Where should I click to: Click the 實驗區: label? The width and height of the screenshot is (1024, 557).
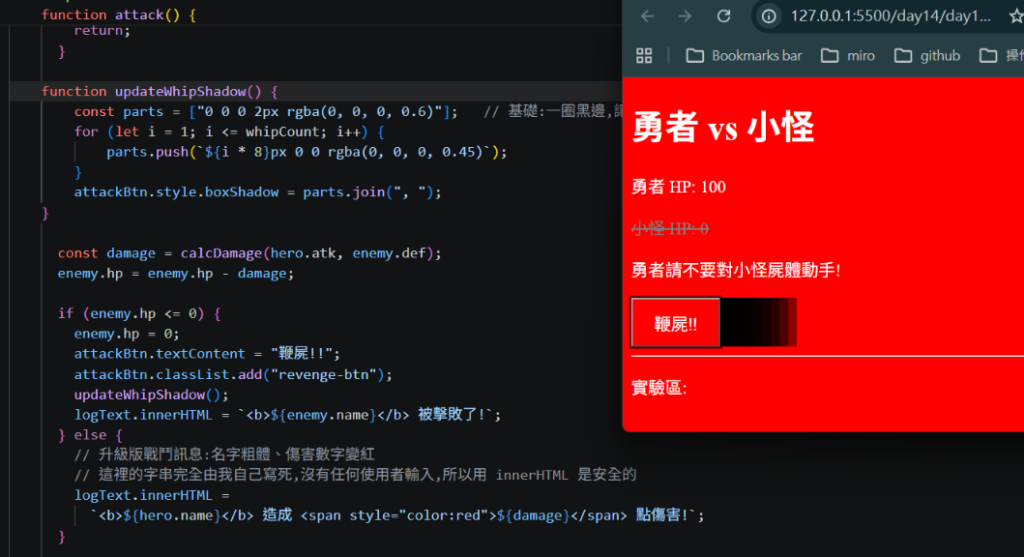(x=659, y=388)
